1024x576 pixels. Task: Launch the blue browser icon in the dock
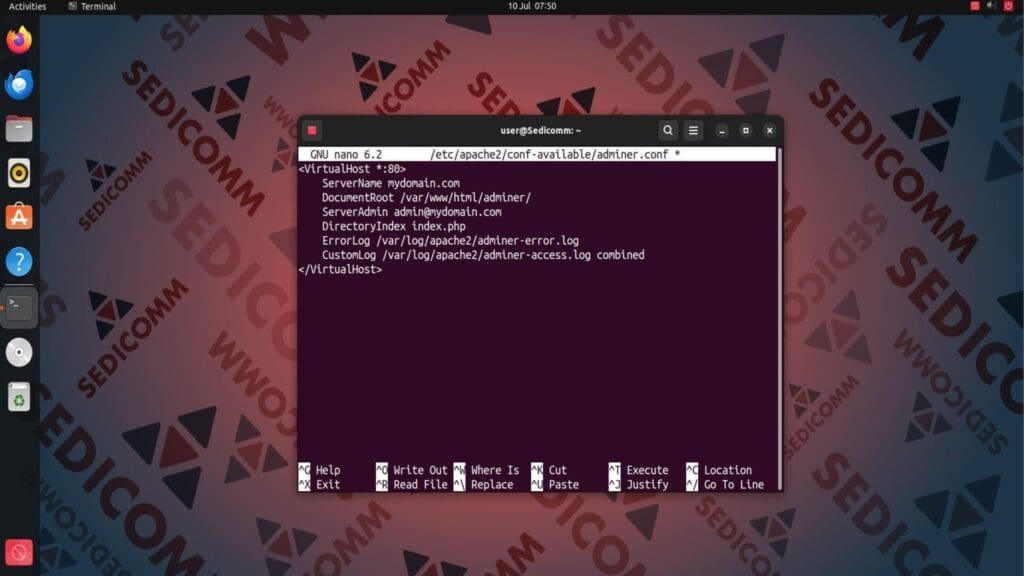[19, 86]
